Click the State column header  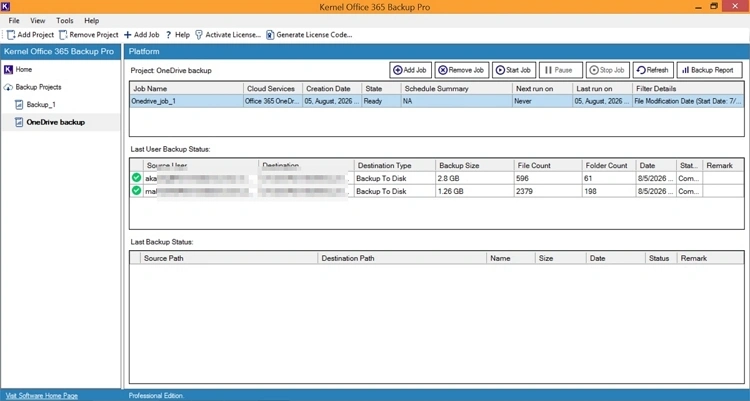point(381,89)
